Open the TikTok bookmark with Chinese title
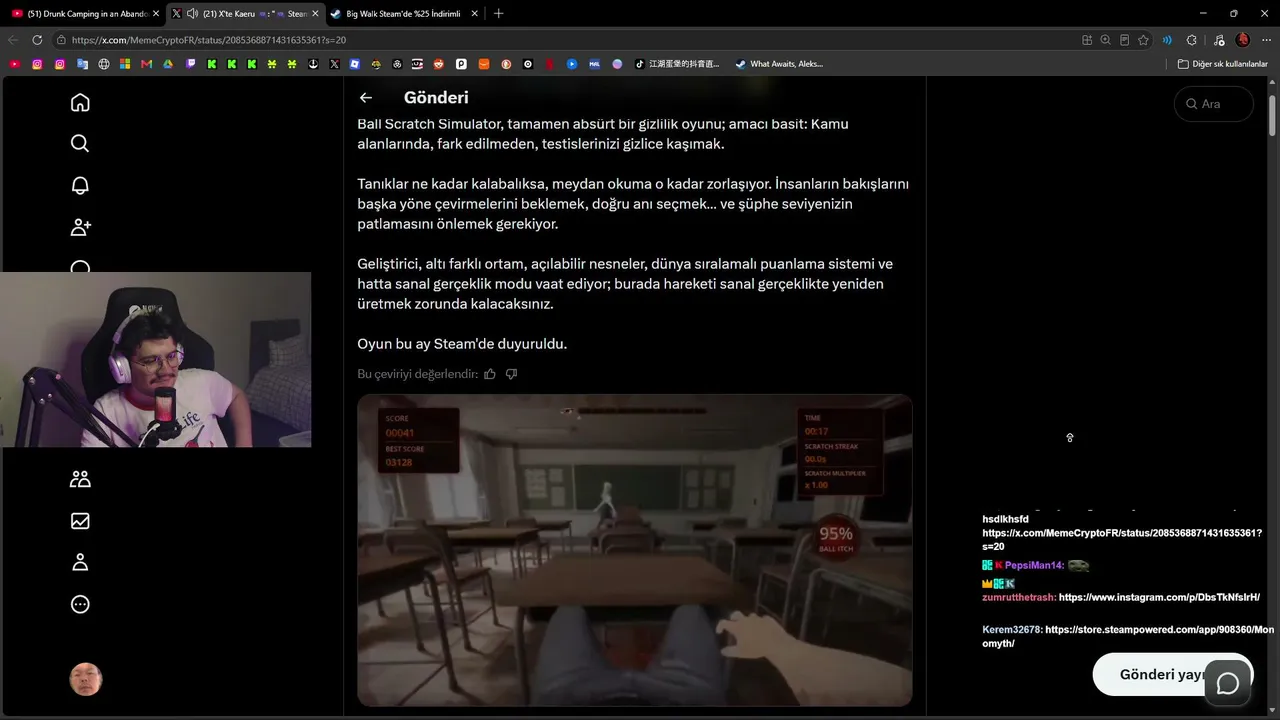This screenshot has height=720, width=1280. (x=676, y=64)
